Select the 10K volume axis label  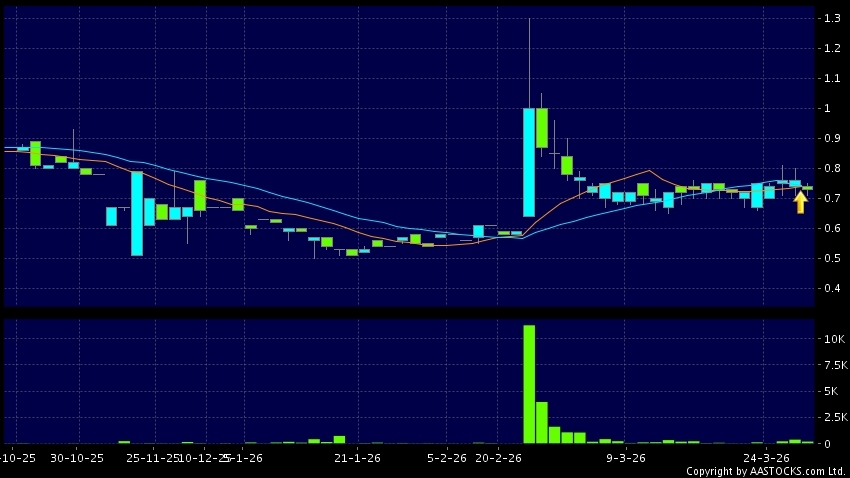[x=829, y=340]
